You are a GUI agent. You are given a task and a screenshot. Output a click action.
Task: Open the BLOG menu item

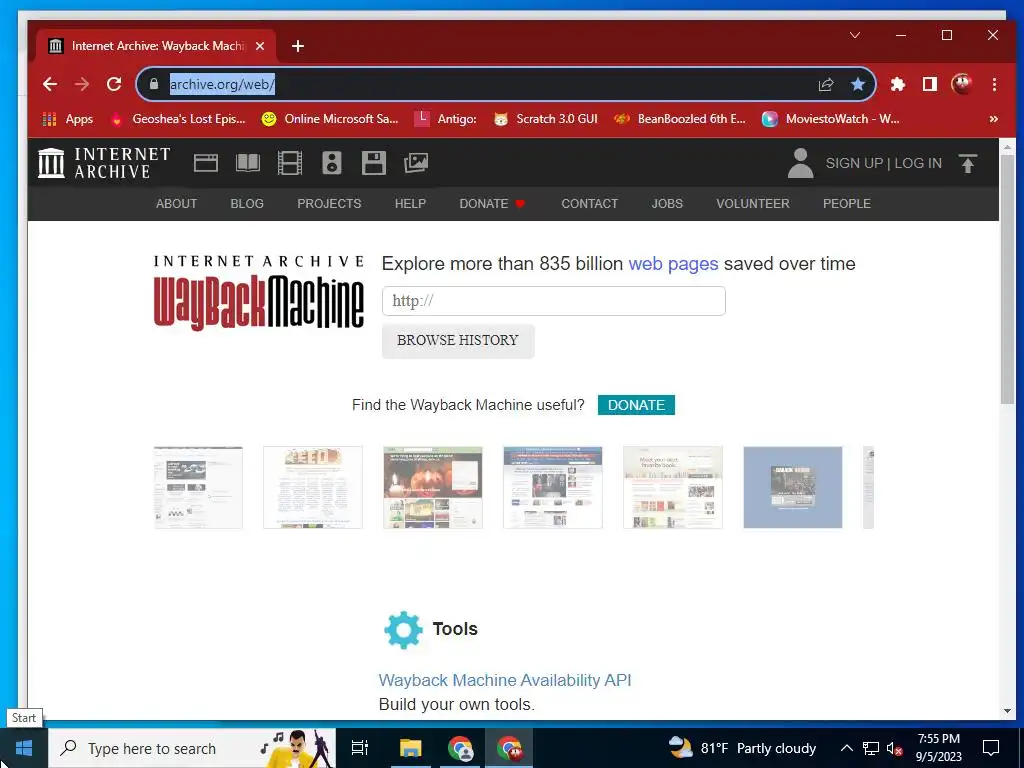pyautogui.click(x=247, y=204)
